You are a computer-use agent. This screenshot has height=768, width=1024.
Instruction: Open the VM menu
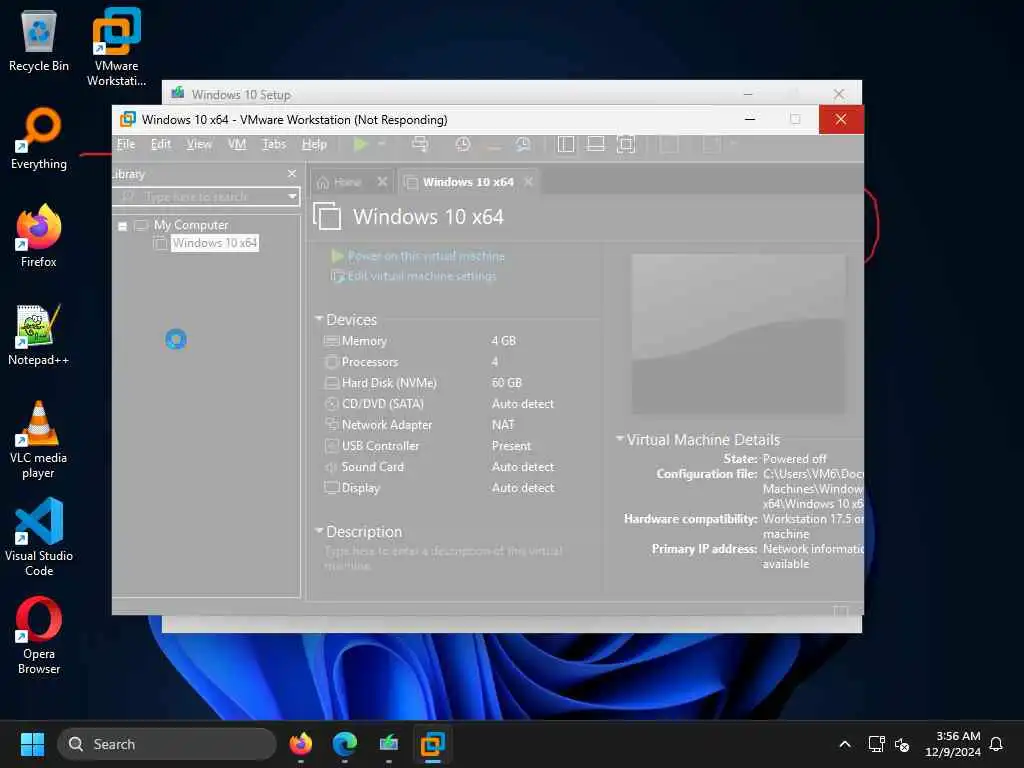tap(237, 144)
